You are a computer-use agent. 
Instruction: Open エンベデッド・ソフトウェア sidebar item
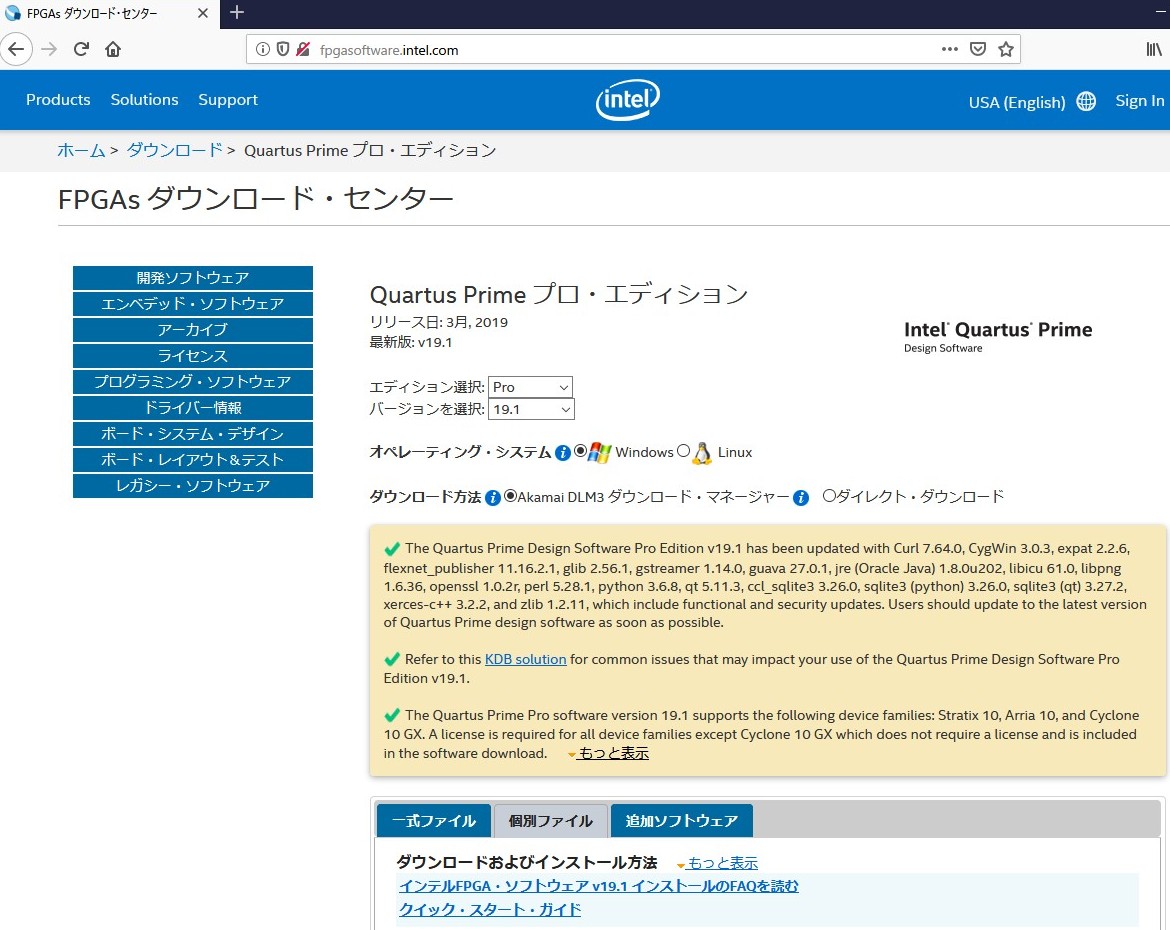click(193, 304)
